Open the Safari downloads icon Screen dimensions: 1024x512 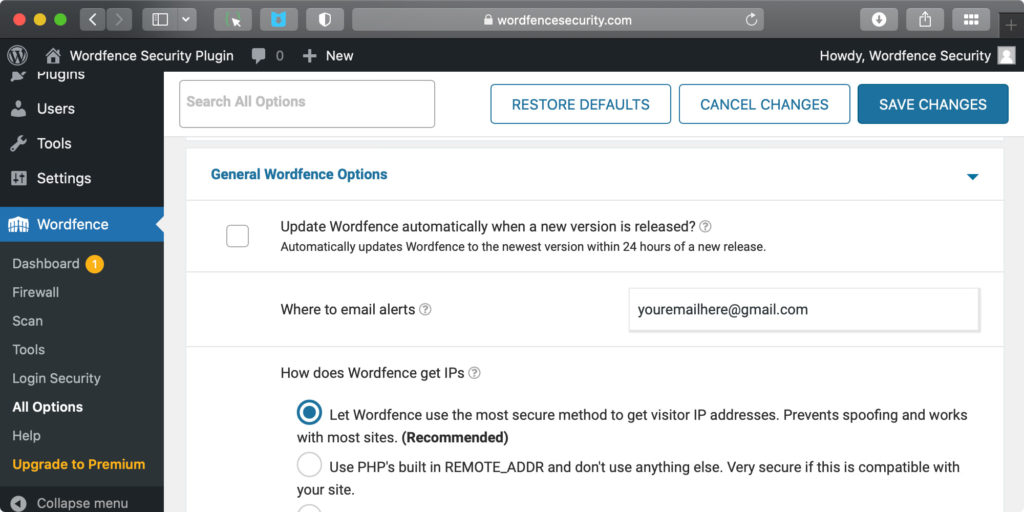tap(879, 20)
